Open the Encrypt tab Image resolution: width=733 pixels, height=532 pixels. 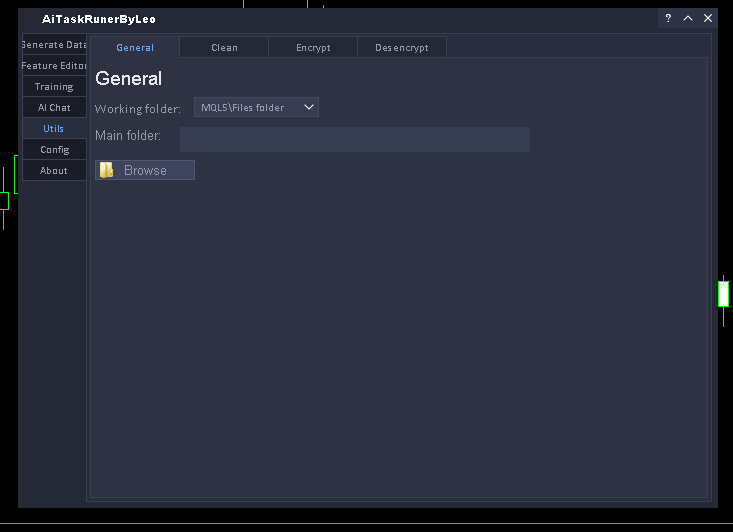click(313, 47)
